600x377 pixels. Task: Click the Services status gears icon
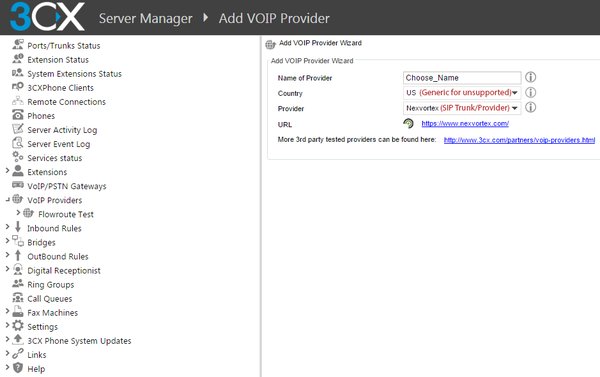point(18,157)
